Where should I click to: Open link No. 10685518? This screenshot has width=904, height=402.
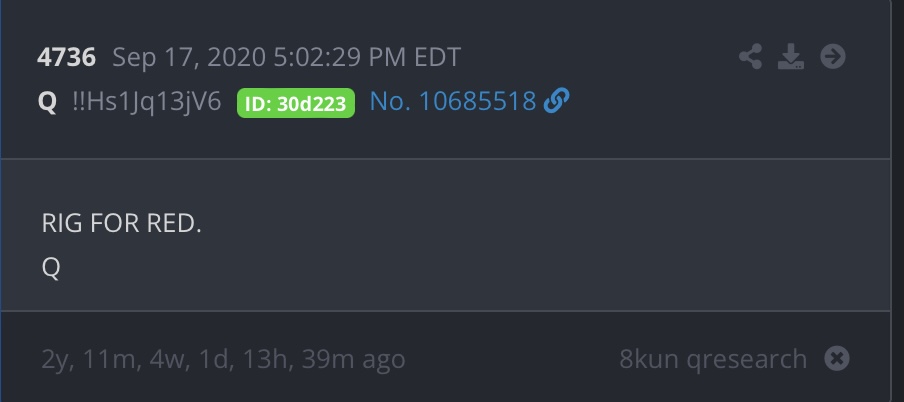453,102
